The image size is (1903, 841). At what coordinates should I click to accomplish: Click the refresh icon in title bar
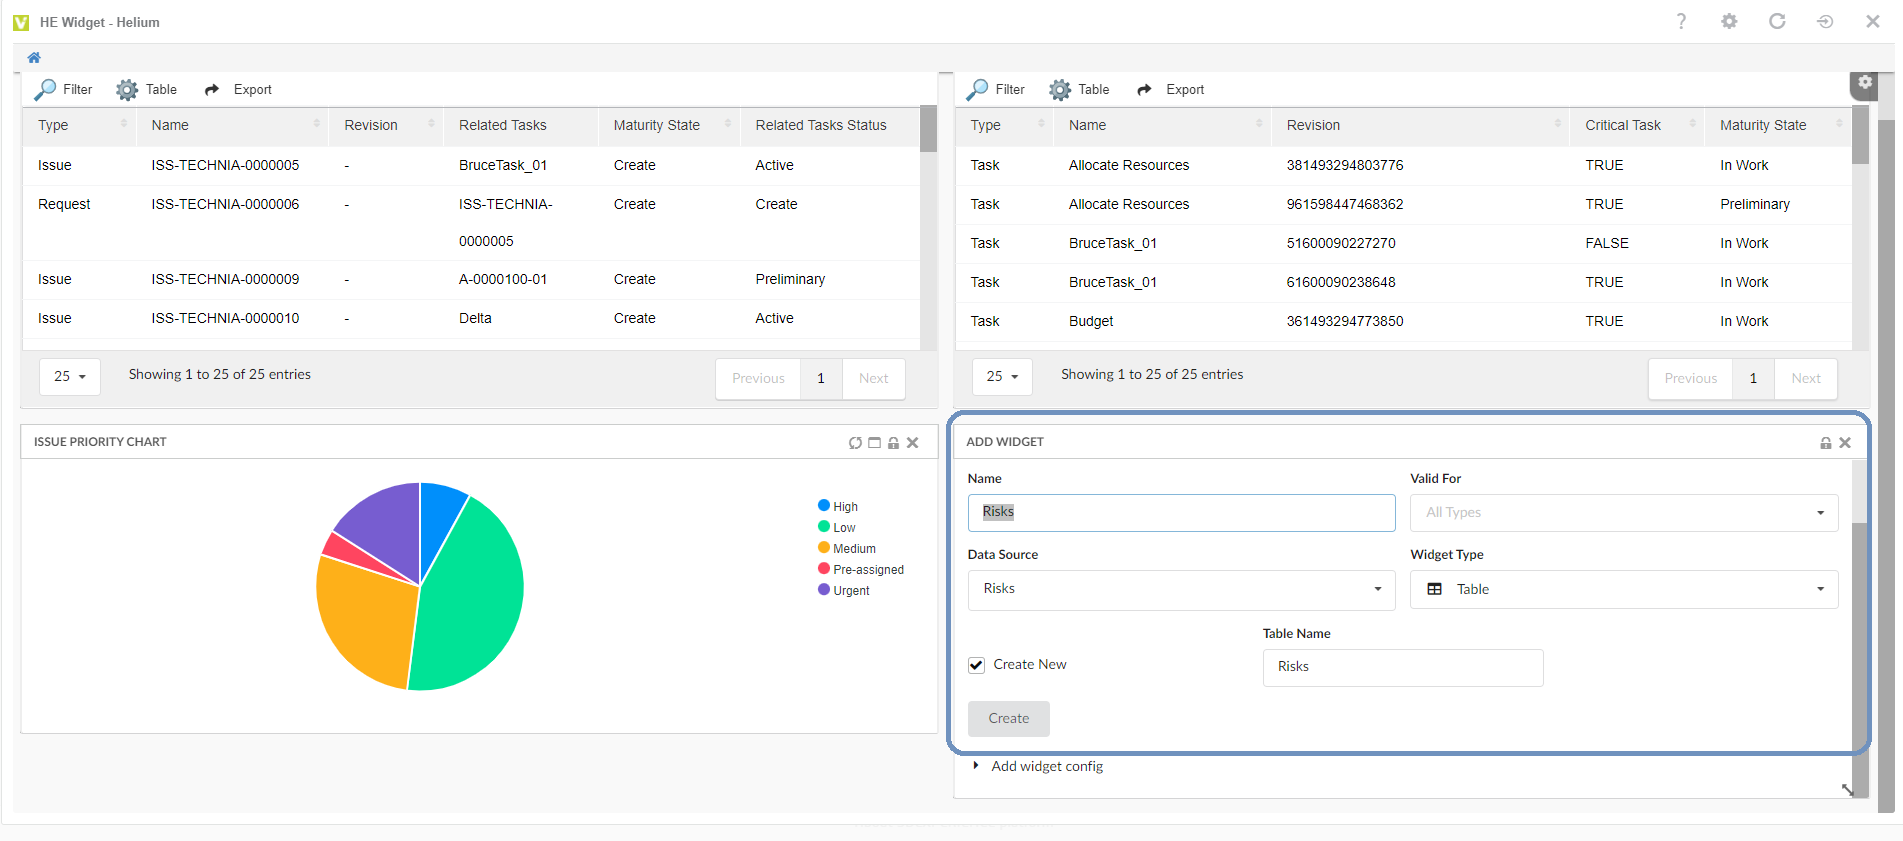pos(1777,22)
